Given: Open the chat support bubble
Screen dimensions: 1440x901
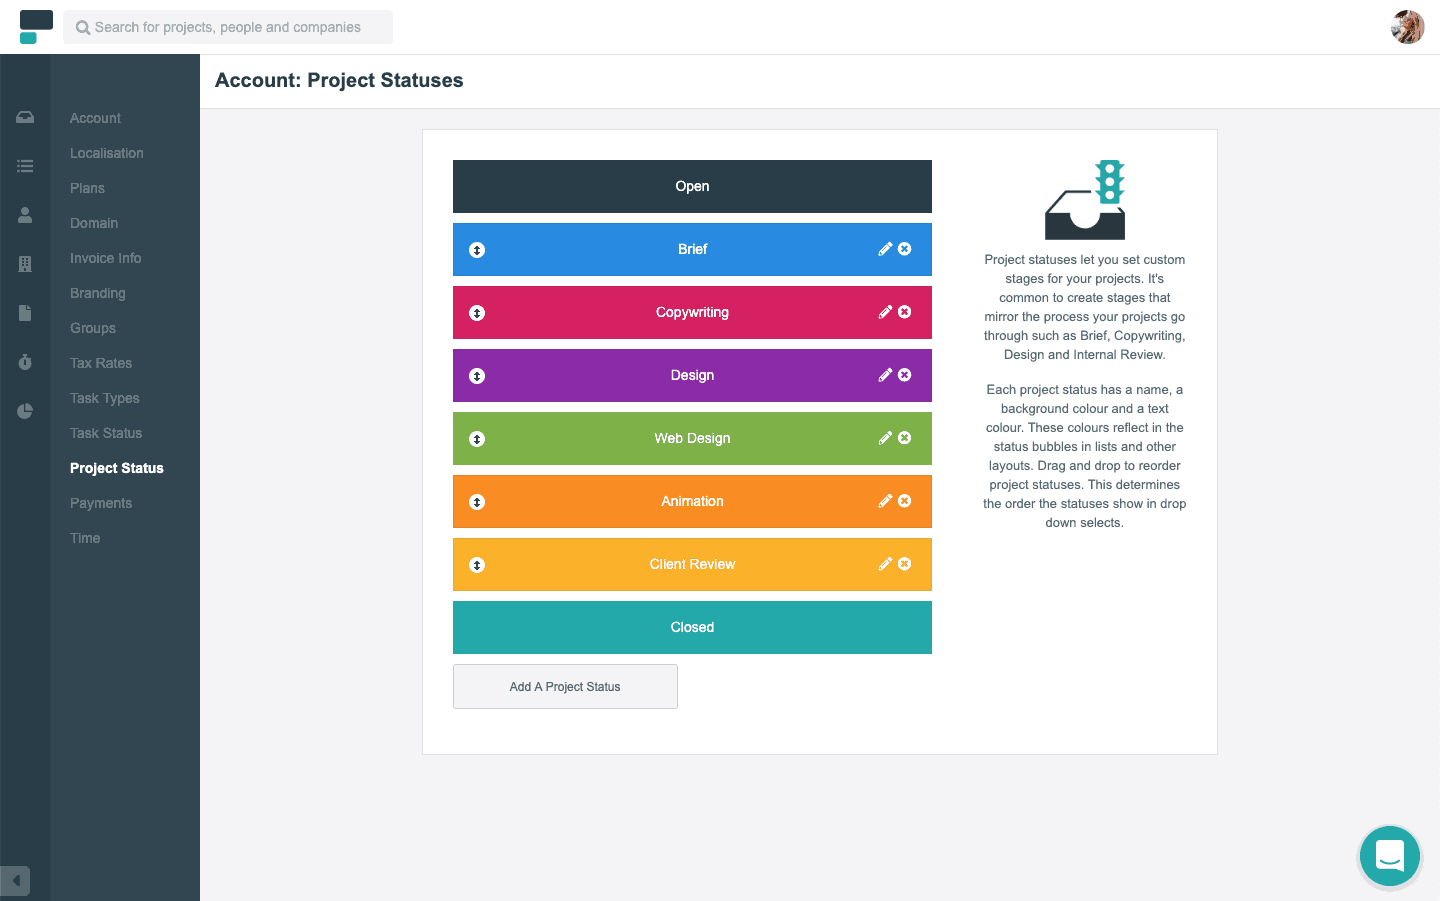Looking at the screenshot, I should (x=1390, y=856).
